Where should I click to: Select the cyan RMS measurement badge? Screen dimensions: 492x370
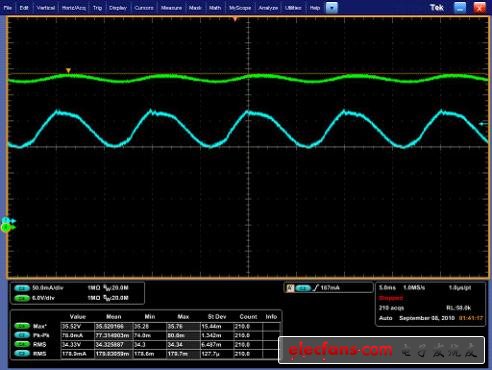22,354
